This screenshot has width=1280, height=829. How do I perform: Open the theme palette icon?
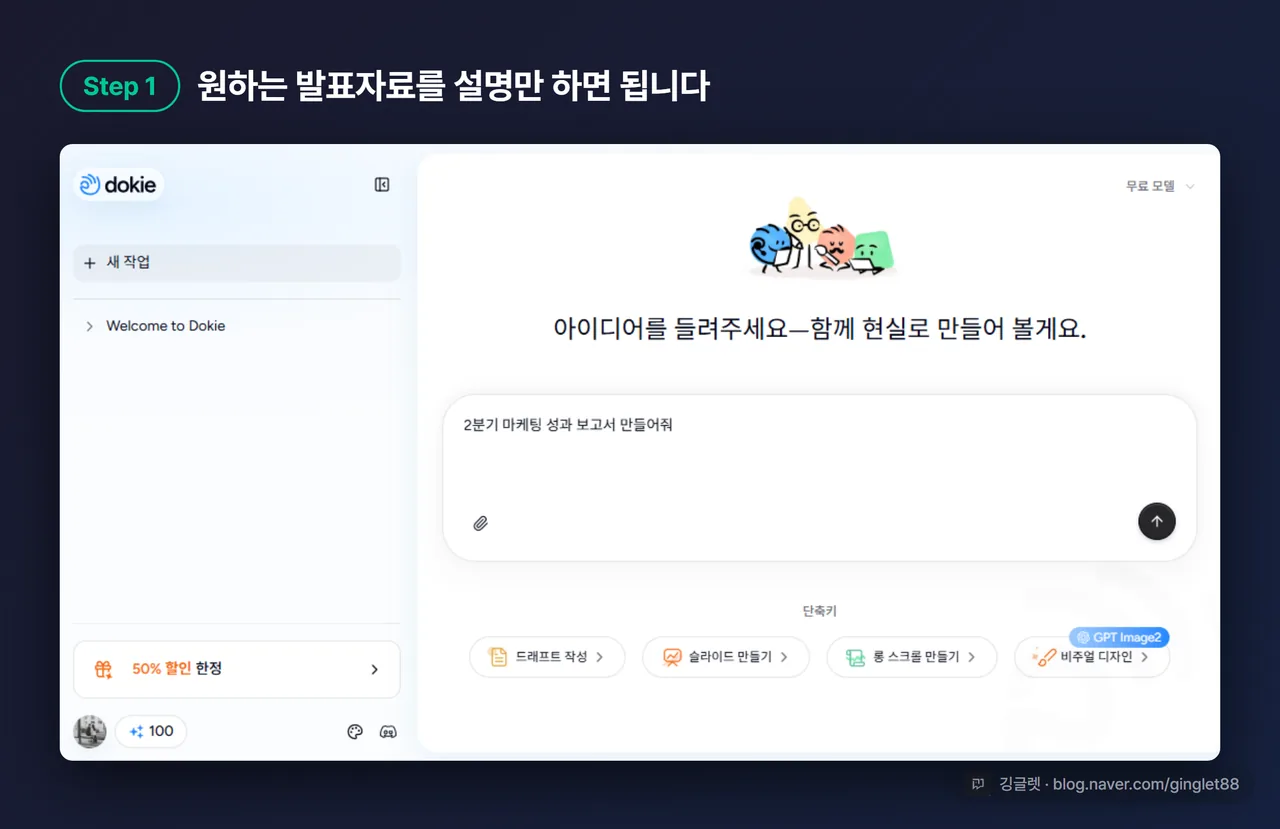[355, 732]
